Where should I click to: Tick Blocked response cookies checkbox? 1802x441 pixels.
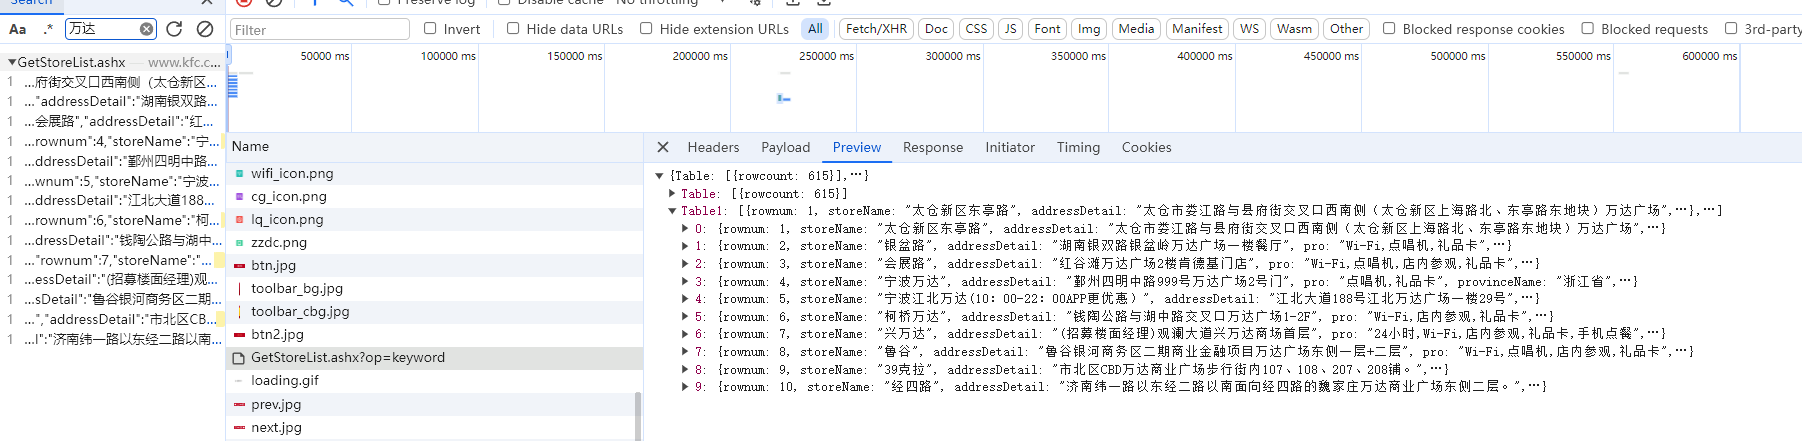1389,29
